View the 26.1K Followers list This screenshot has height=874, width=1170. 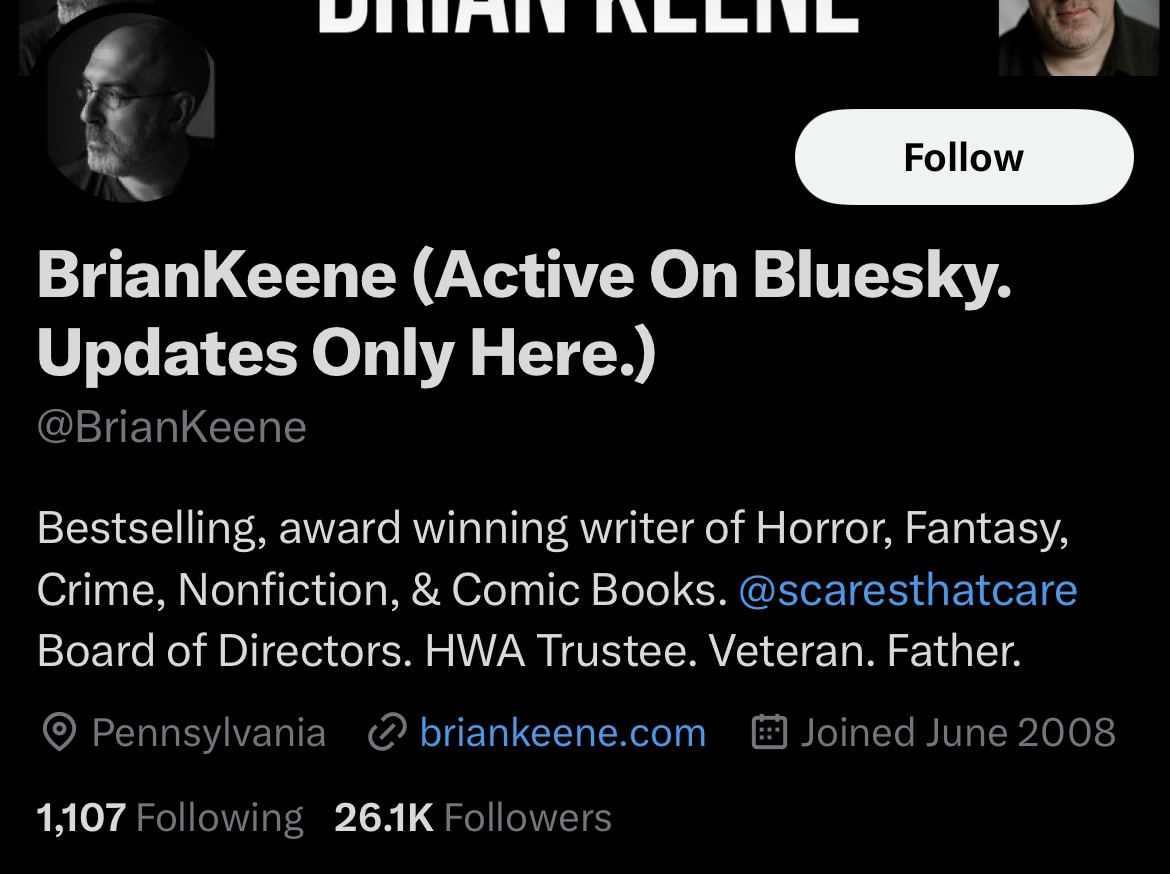click(x=473, y=817)
